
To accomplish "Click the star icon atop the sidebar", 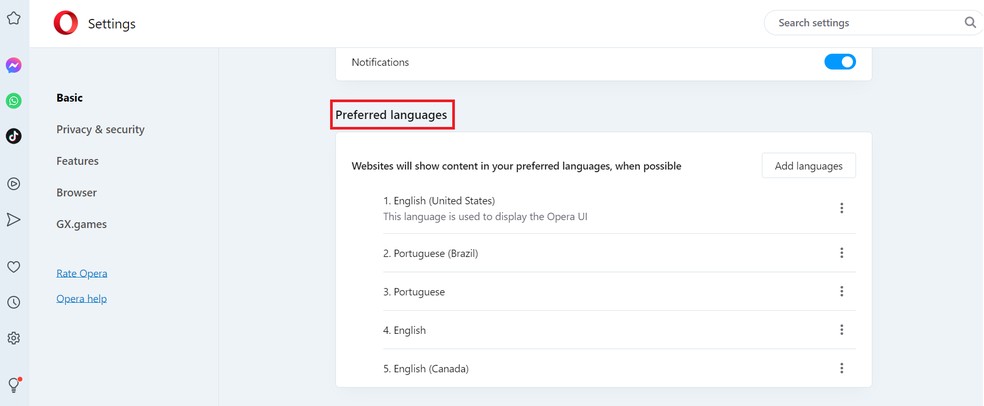I will tap(14, 18).
